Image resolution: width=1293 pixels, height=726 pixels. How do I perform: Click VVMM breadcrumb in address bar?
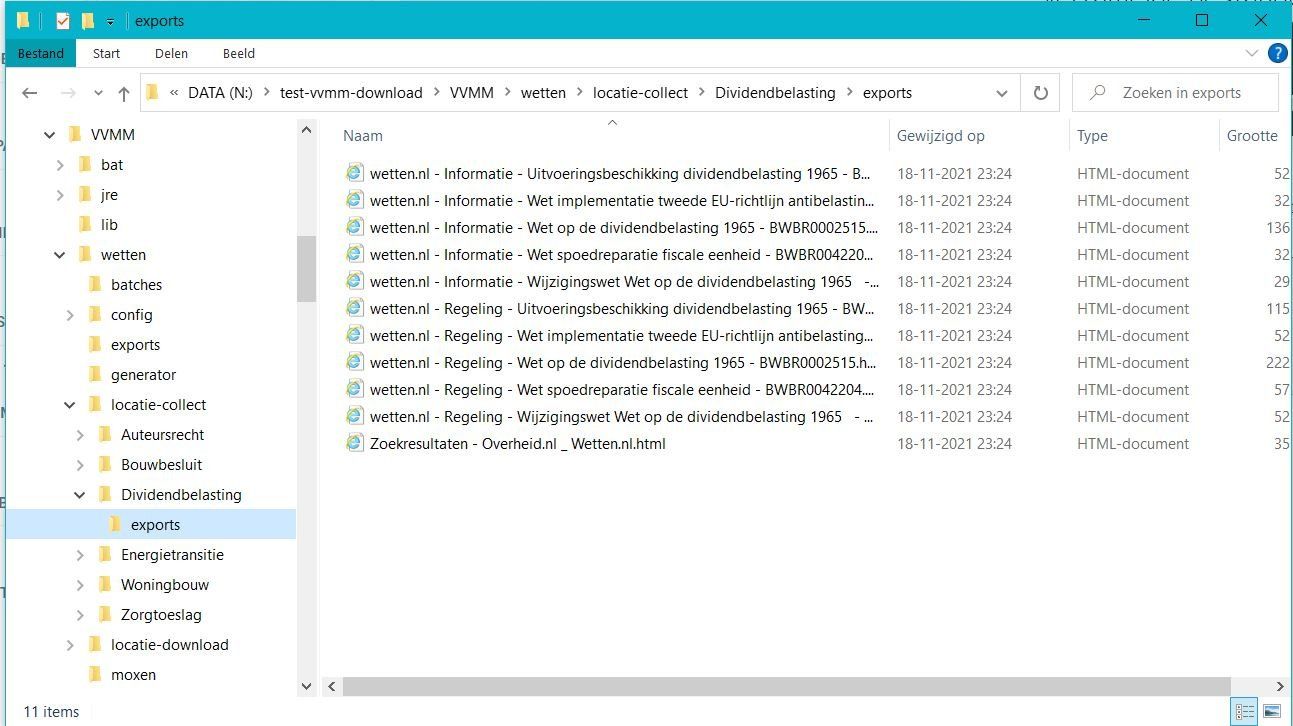[472, 93]
